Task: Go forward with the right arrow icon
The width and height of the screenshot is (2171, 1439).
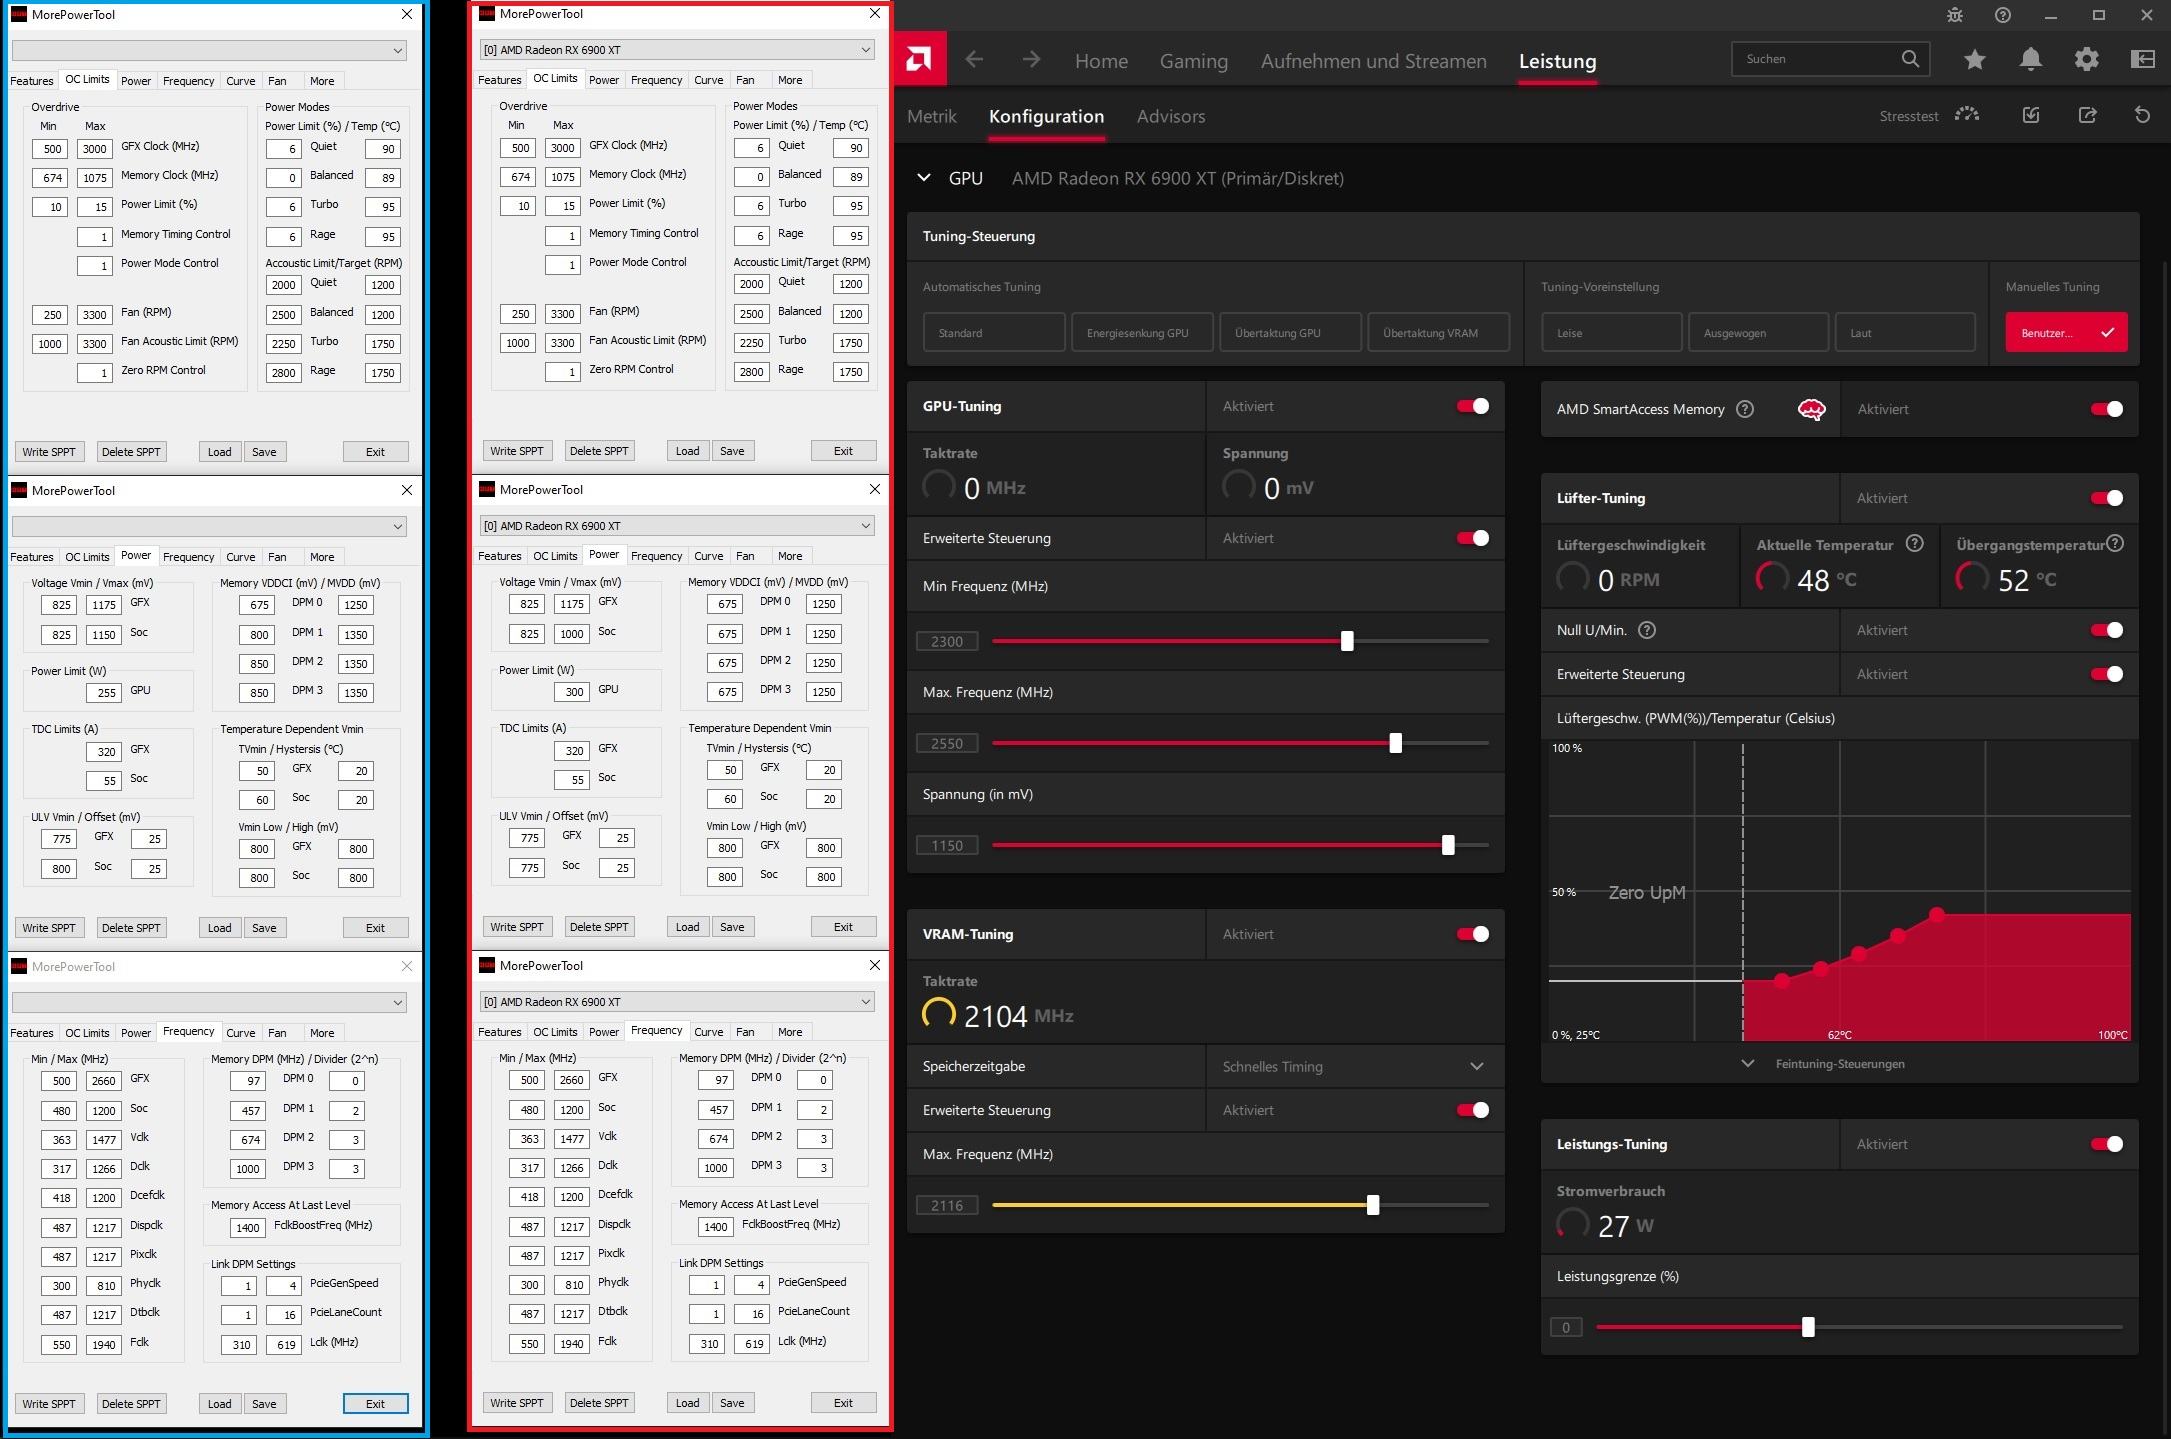Action: point(1031,60)
